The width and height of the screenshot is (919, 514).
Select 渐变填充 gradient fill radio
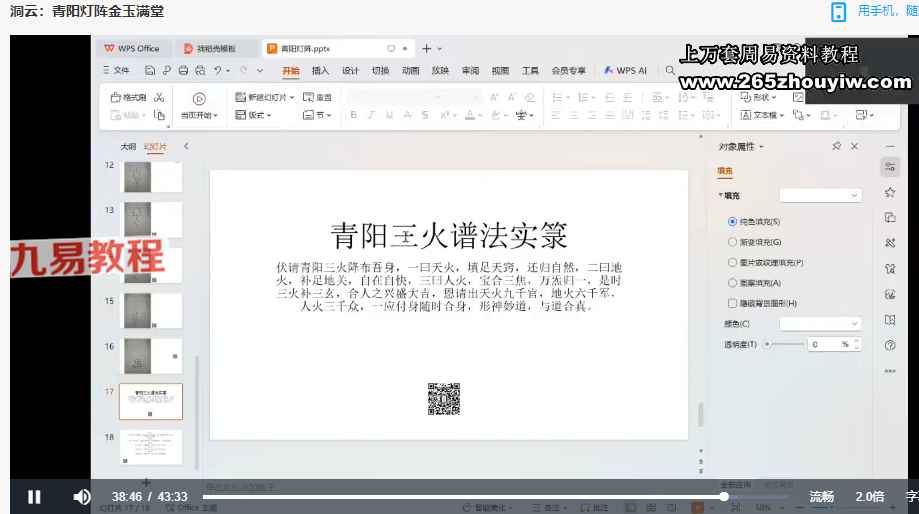tap(732, 242)
